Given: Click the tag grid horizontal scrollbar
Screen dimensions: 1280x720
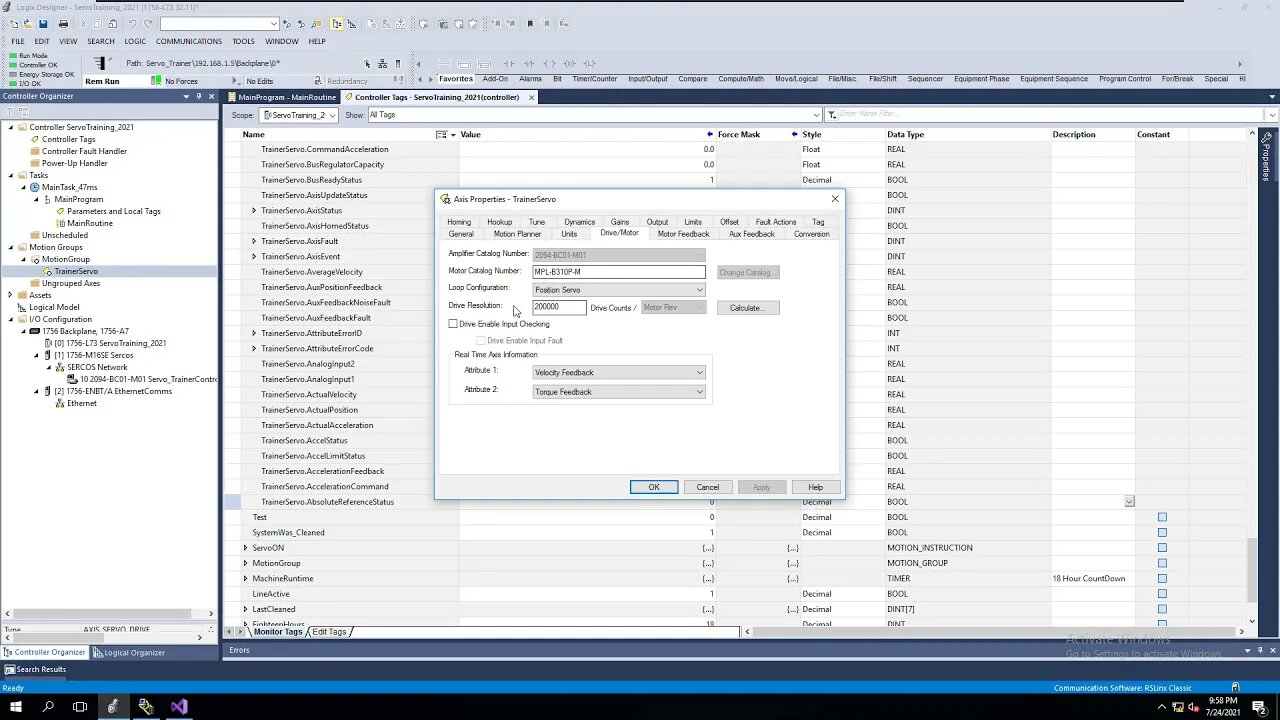Looking at the screenshot, I should pos(994,632).
